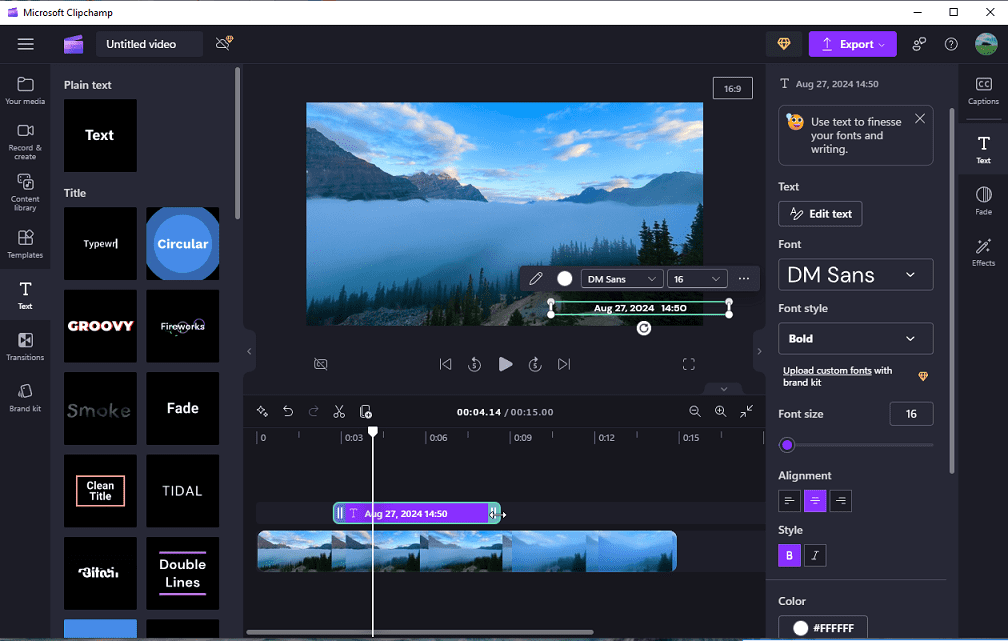The image size is (1008, 641).
Task: Open Brand kit sidebar tab
Action: point(25,398)
